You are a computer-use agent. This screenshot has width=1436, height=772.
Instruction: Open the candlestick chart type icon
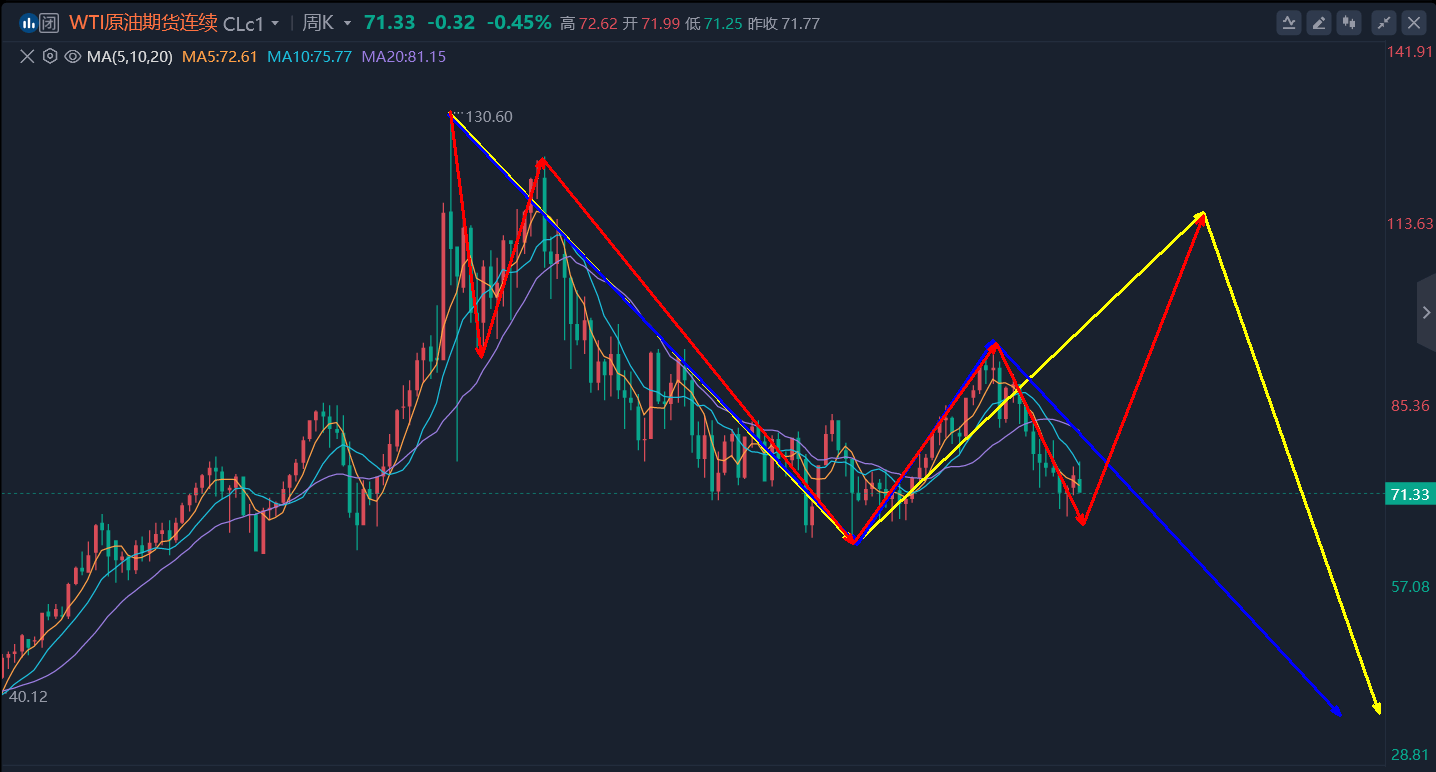(1351, 22)
